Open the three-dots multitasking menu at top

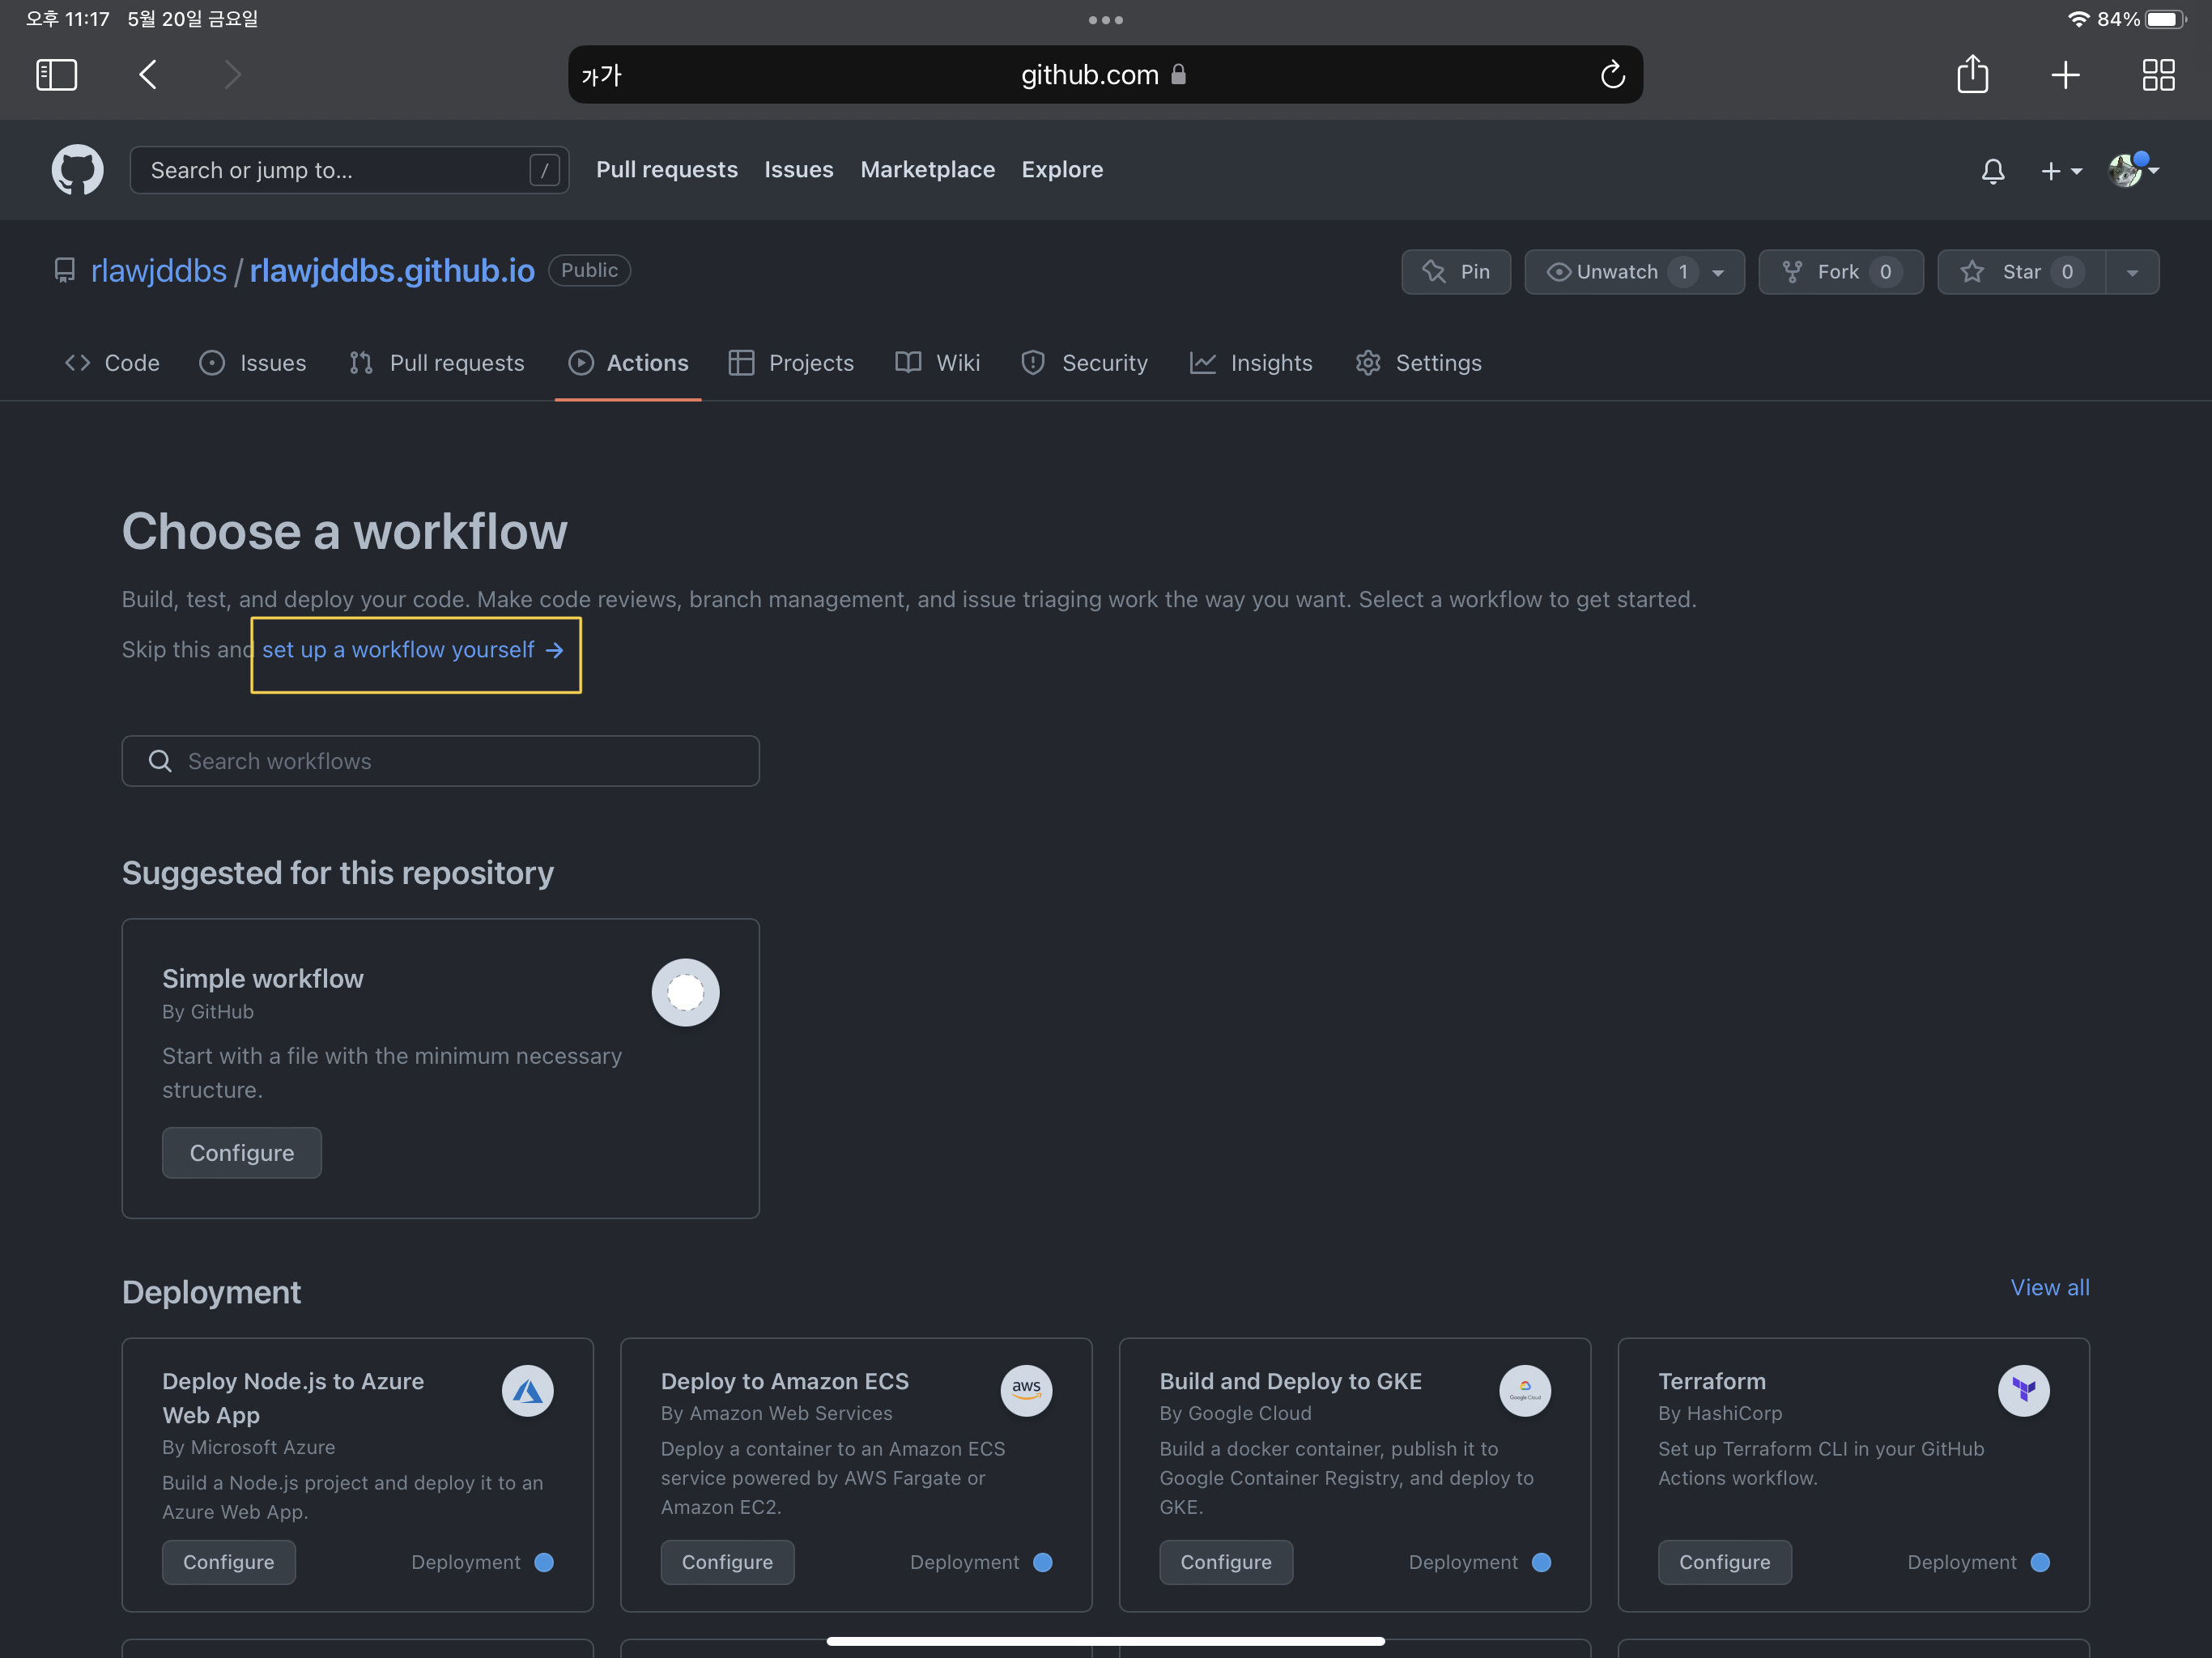tap(1105, 20)
